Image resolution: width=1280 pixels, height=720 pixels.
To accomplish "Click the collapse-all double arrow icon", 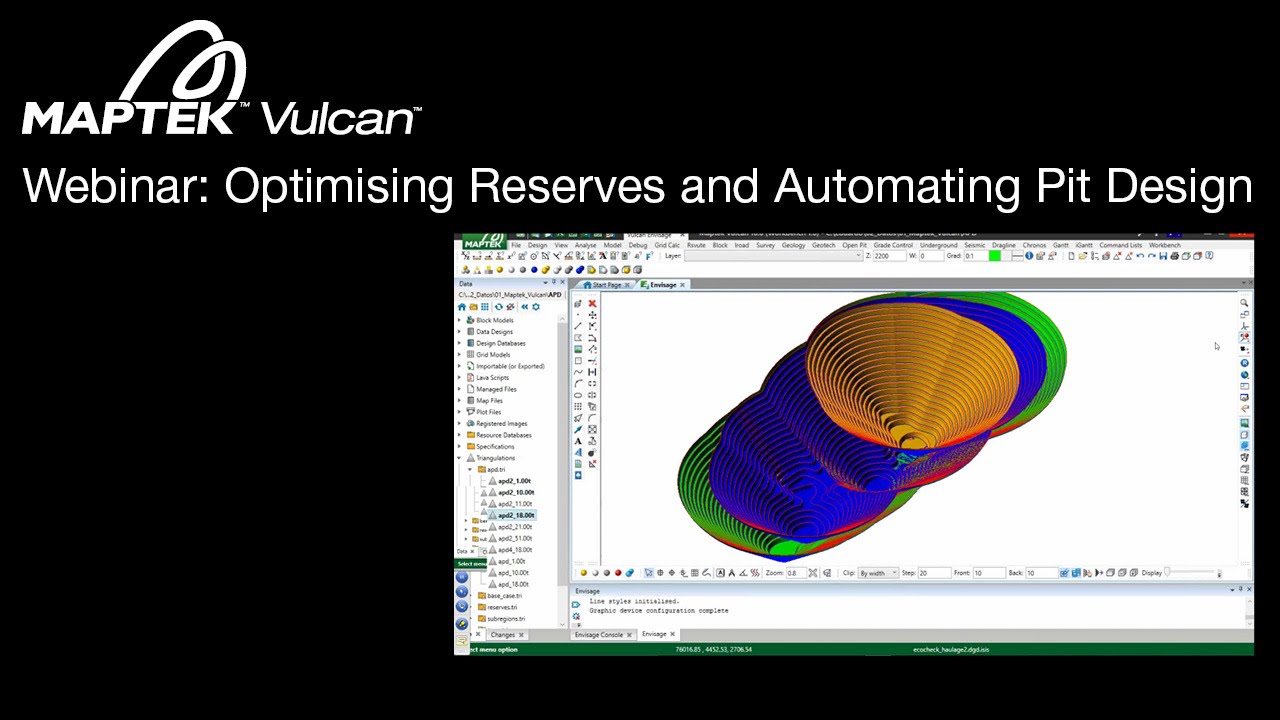I will click(525, 307).
